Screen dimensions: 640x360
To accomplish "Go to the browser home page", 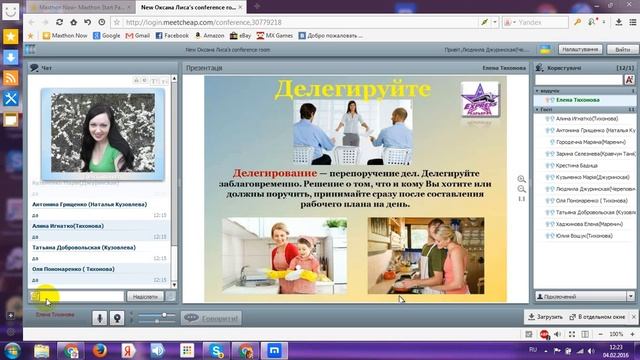I will coord(73,22).
